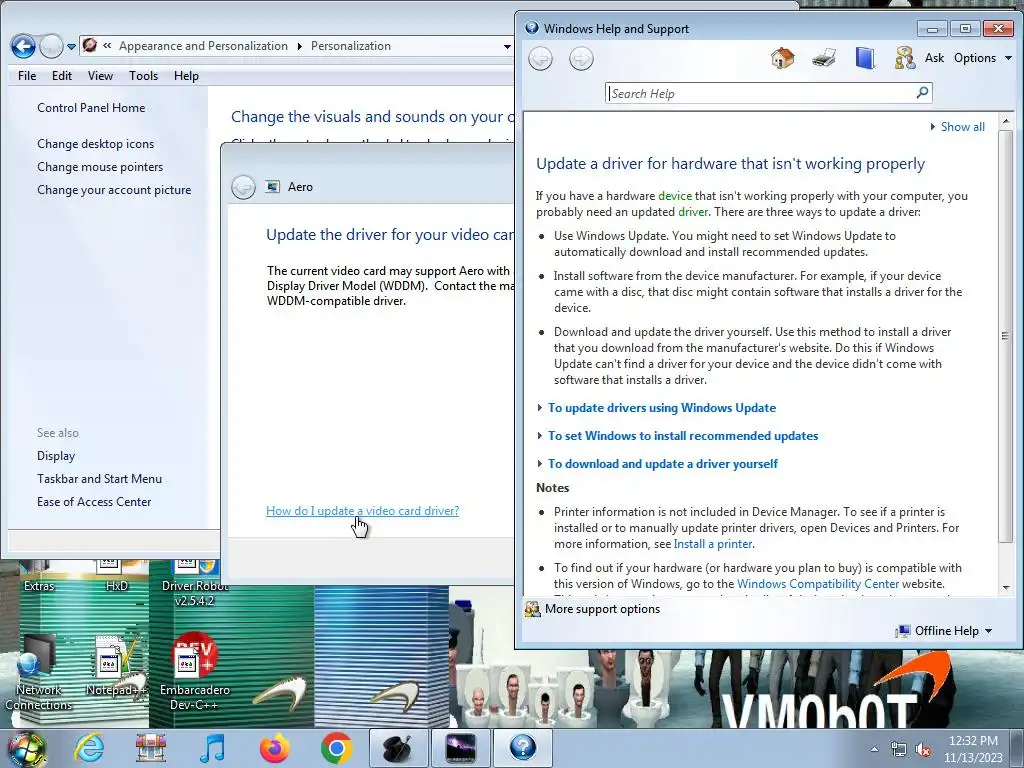Show hidden tray icons arrow
The width and height of the screenshot is (1024, 768).
pyautogui.click(x=874, y=749)
